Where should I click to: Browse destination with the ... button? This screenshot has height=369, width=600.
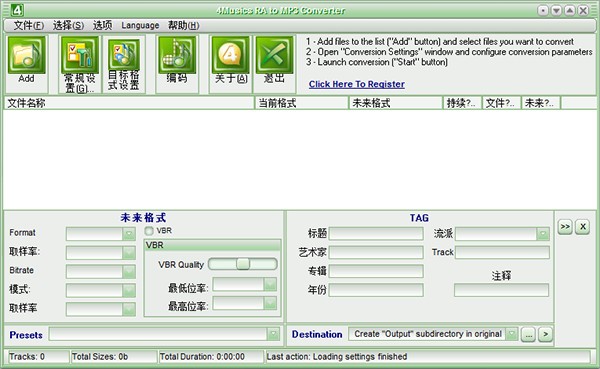[x=528, y=335]
